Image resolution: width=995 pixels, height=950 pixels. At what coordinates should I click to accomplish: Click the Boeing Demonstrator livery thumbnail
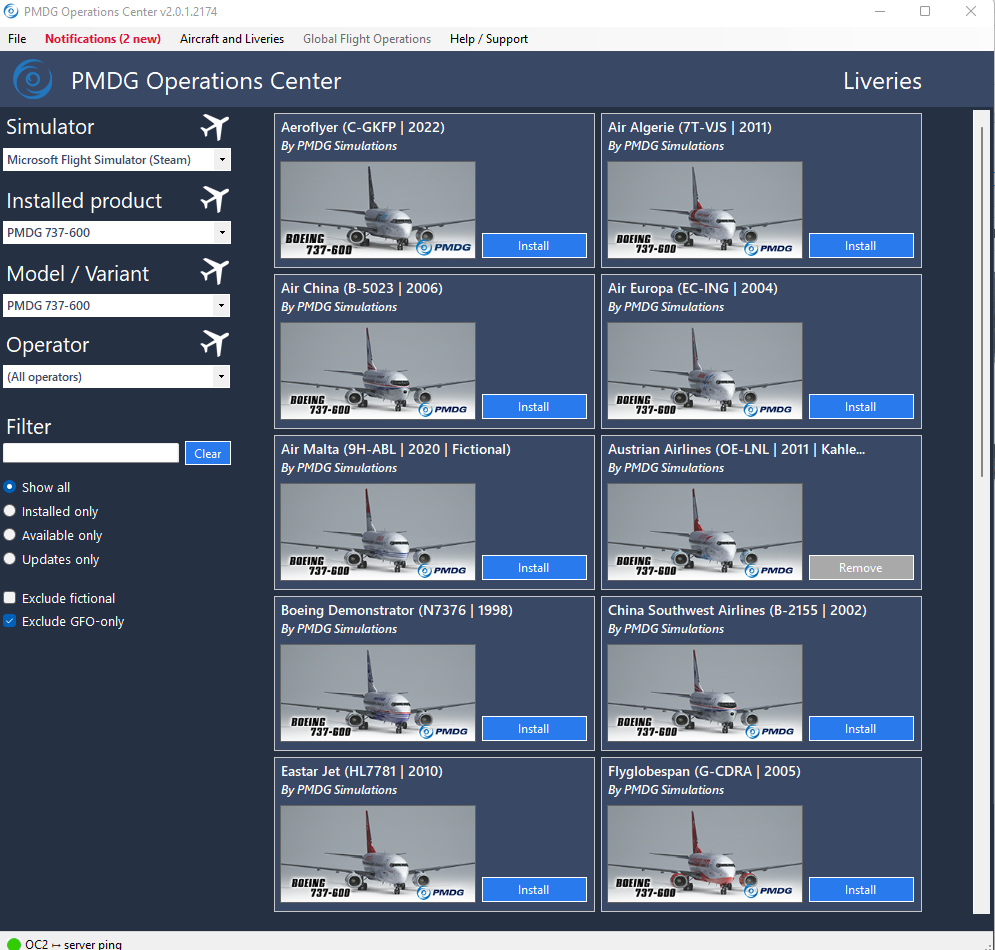tap(378, 693)
